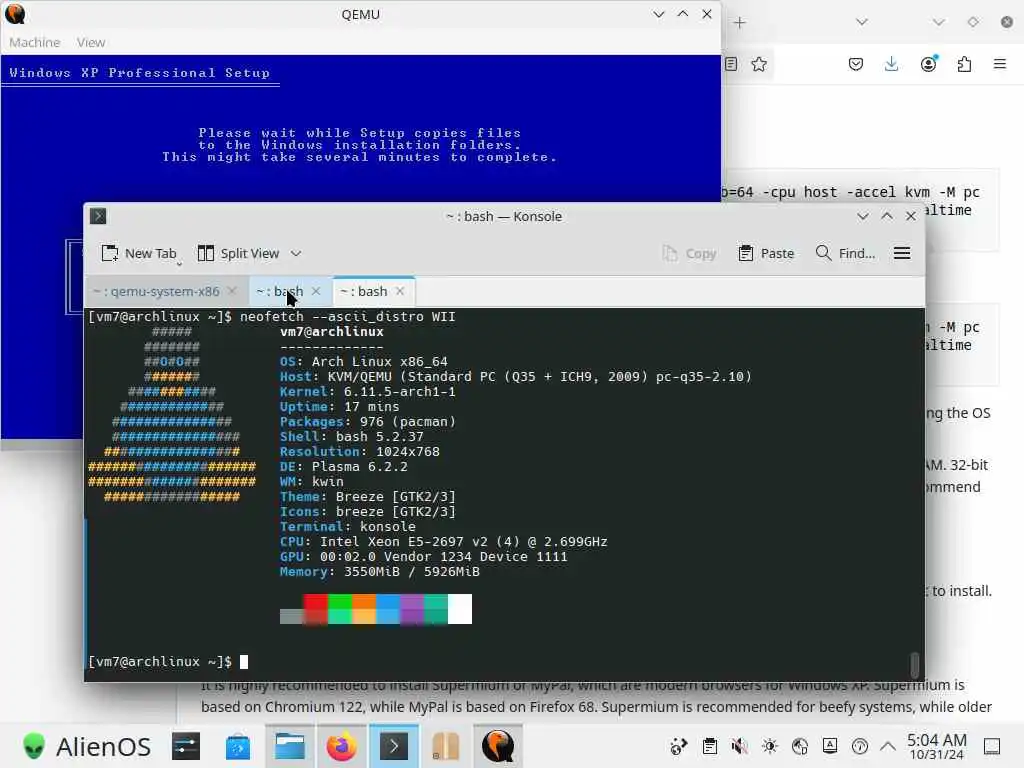Open brightness tray icon
Viewport: 1024px width, 768px height.
click(x=770, y=746)
